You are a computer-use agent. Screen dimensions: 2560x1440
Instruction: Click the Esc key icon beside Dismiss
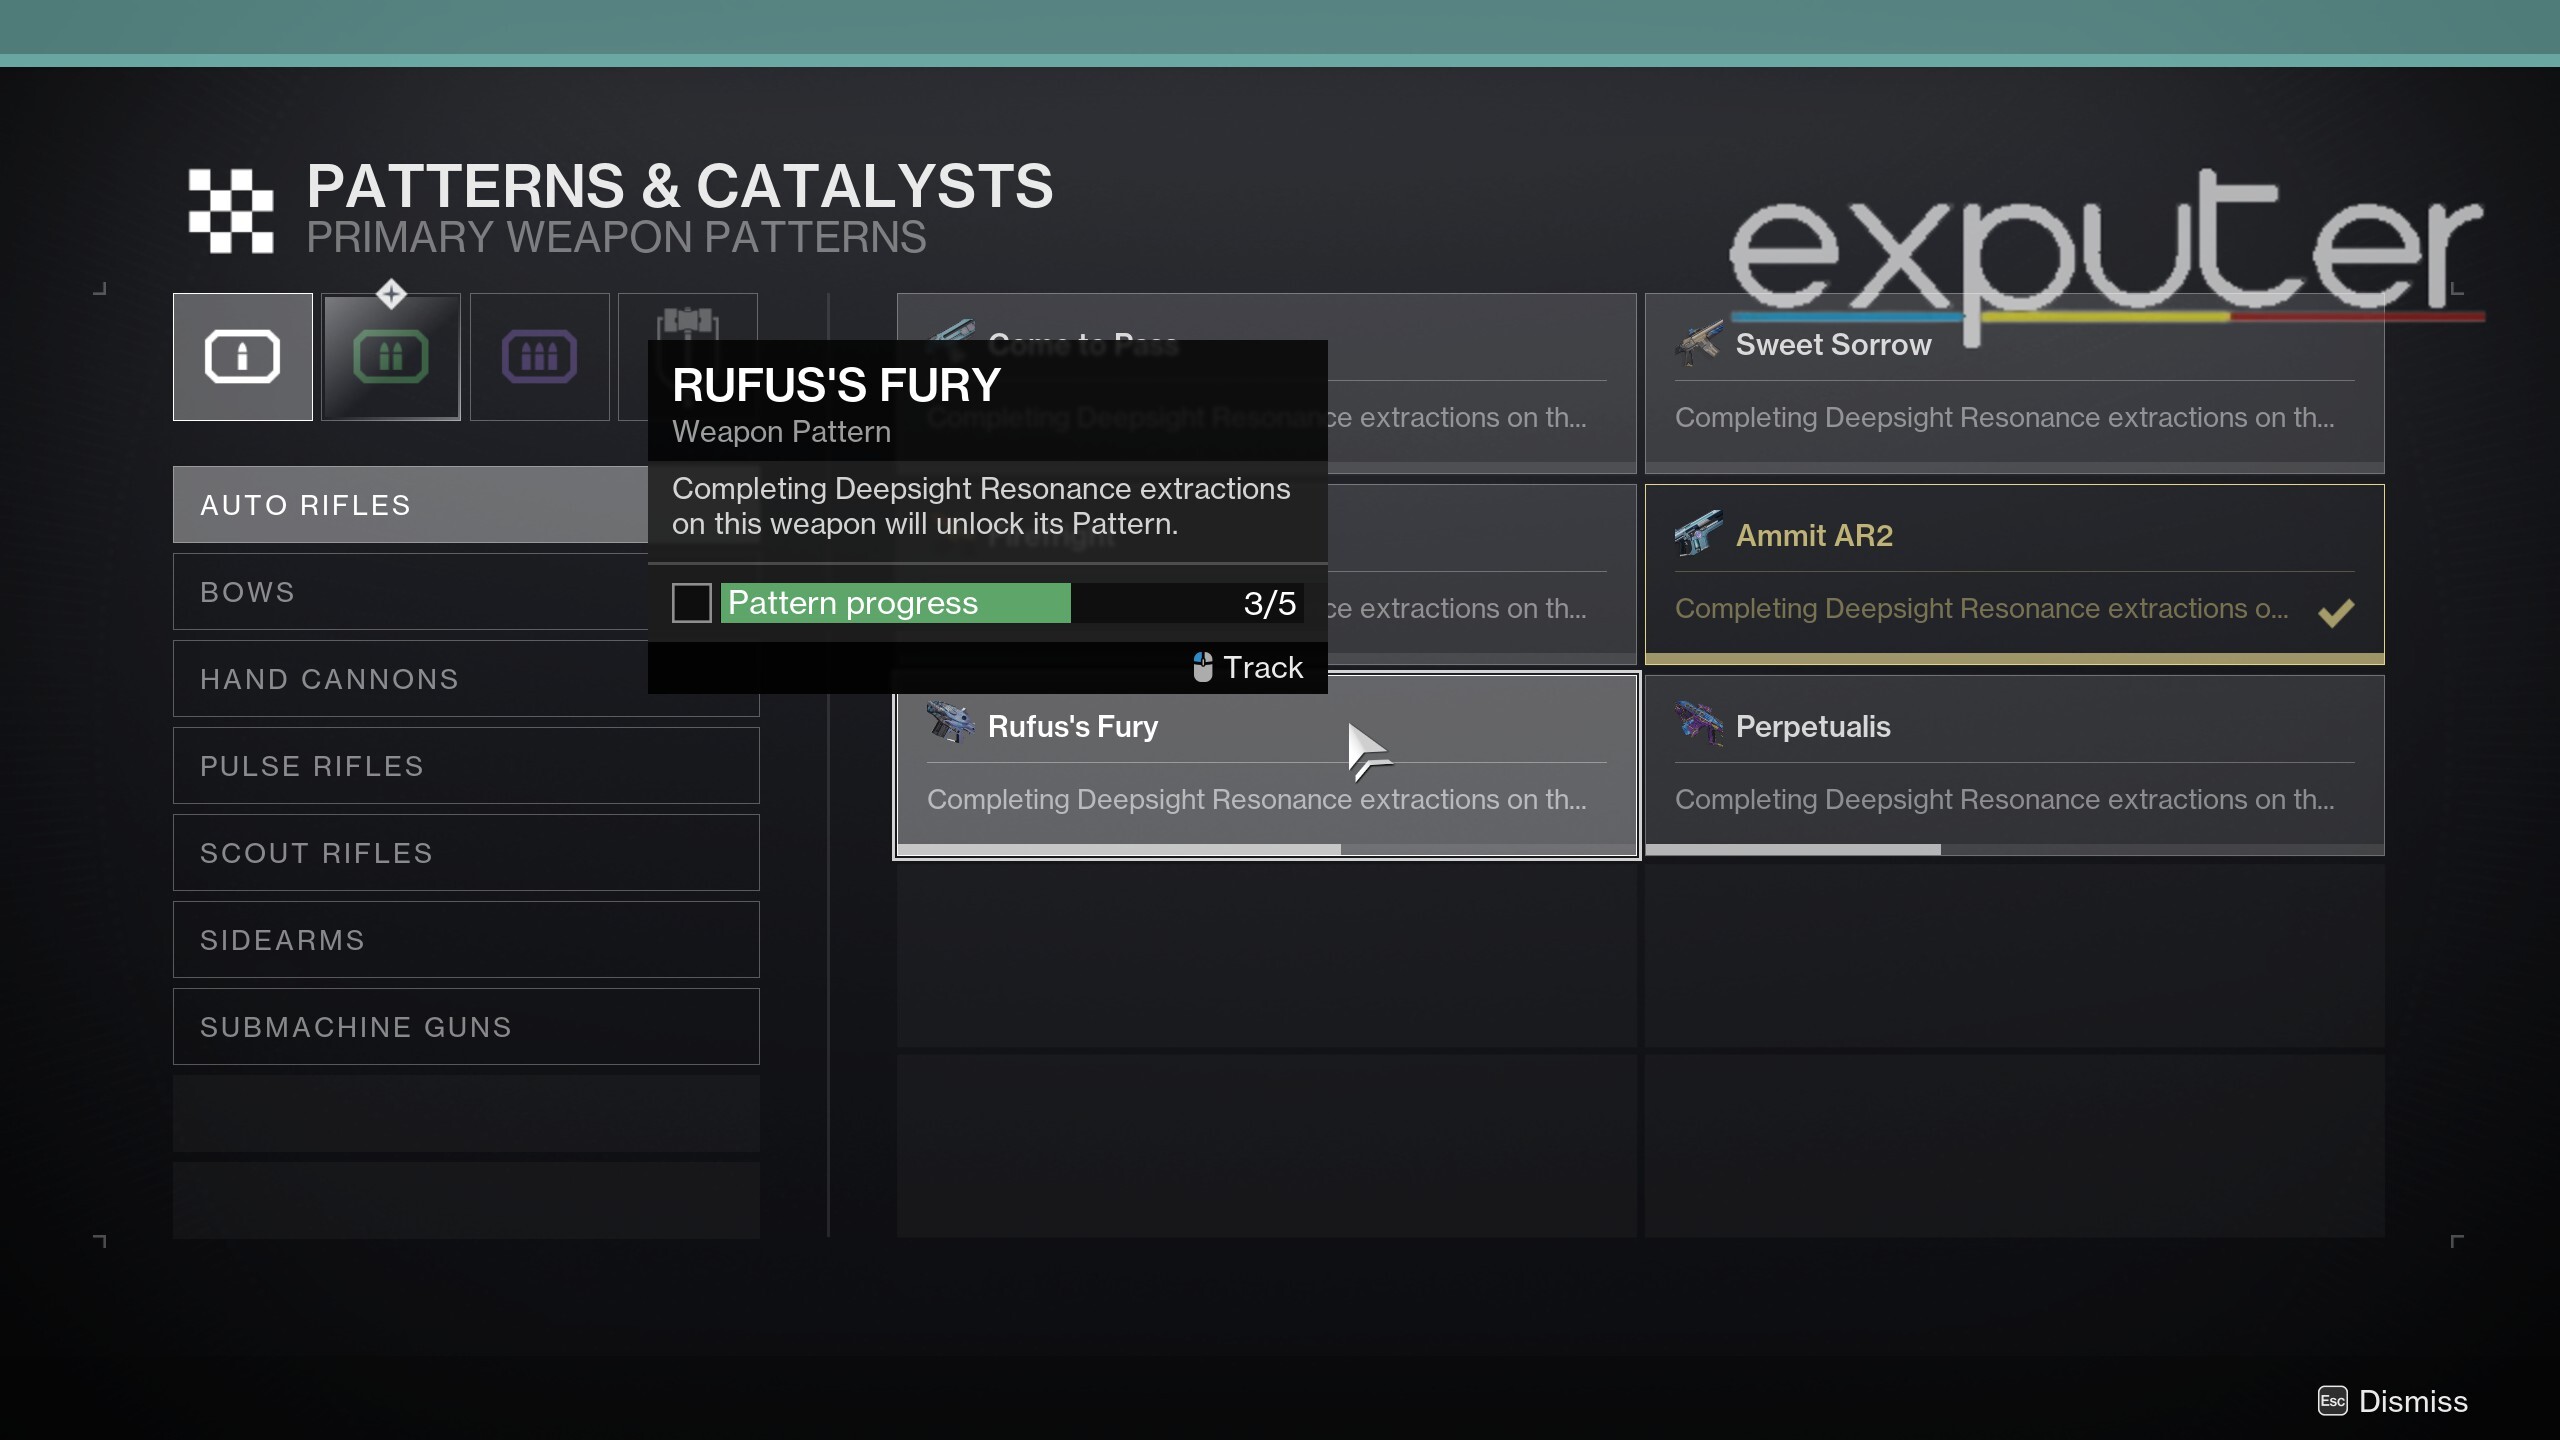pyautogui.click(x=2332, y=1401)
